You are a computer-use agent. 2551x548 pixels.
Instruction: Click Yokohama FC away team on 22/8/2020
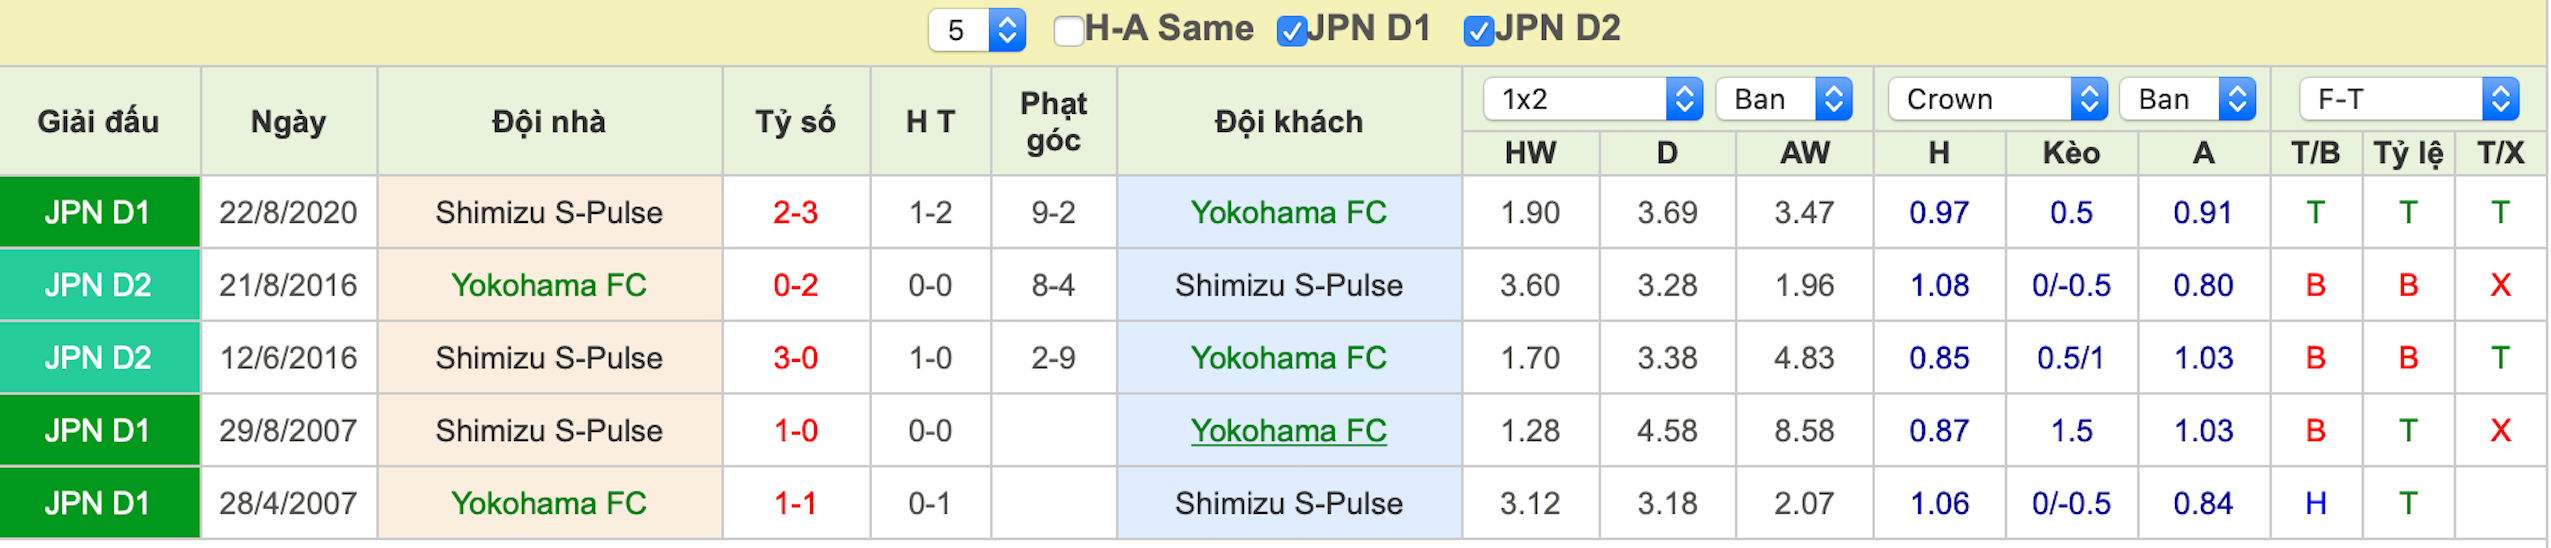click(1288, 213)
